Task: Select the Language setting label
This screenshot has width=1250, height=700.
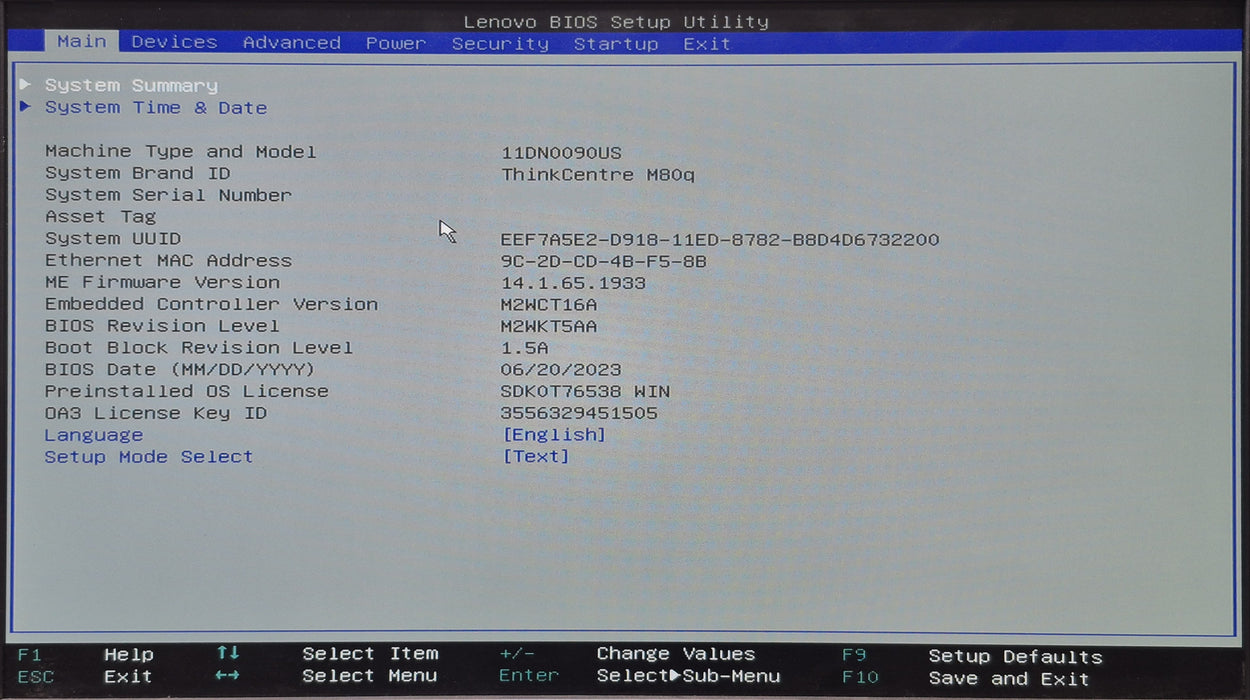Action: pyautogui.click(x=94, y=435)
